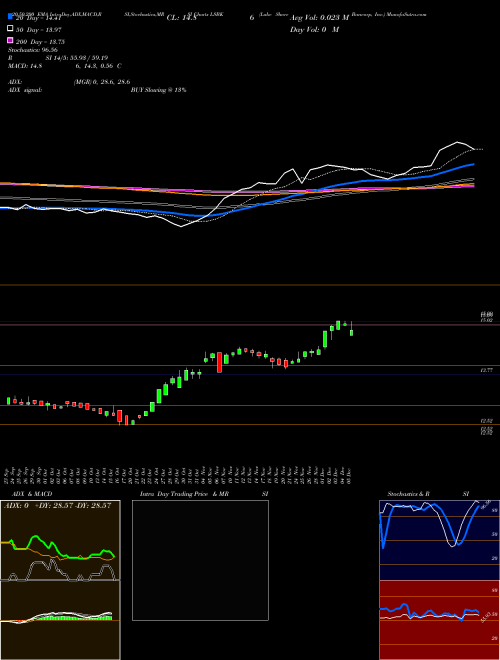Click the 'MACD: 14.8' readout

point(25,66)
